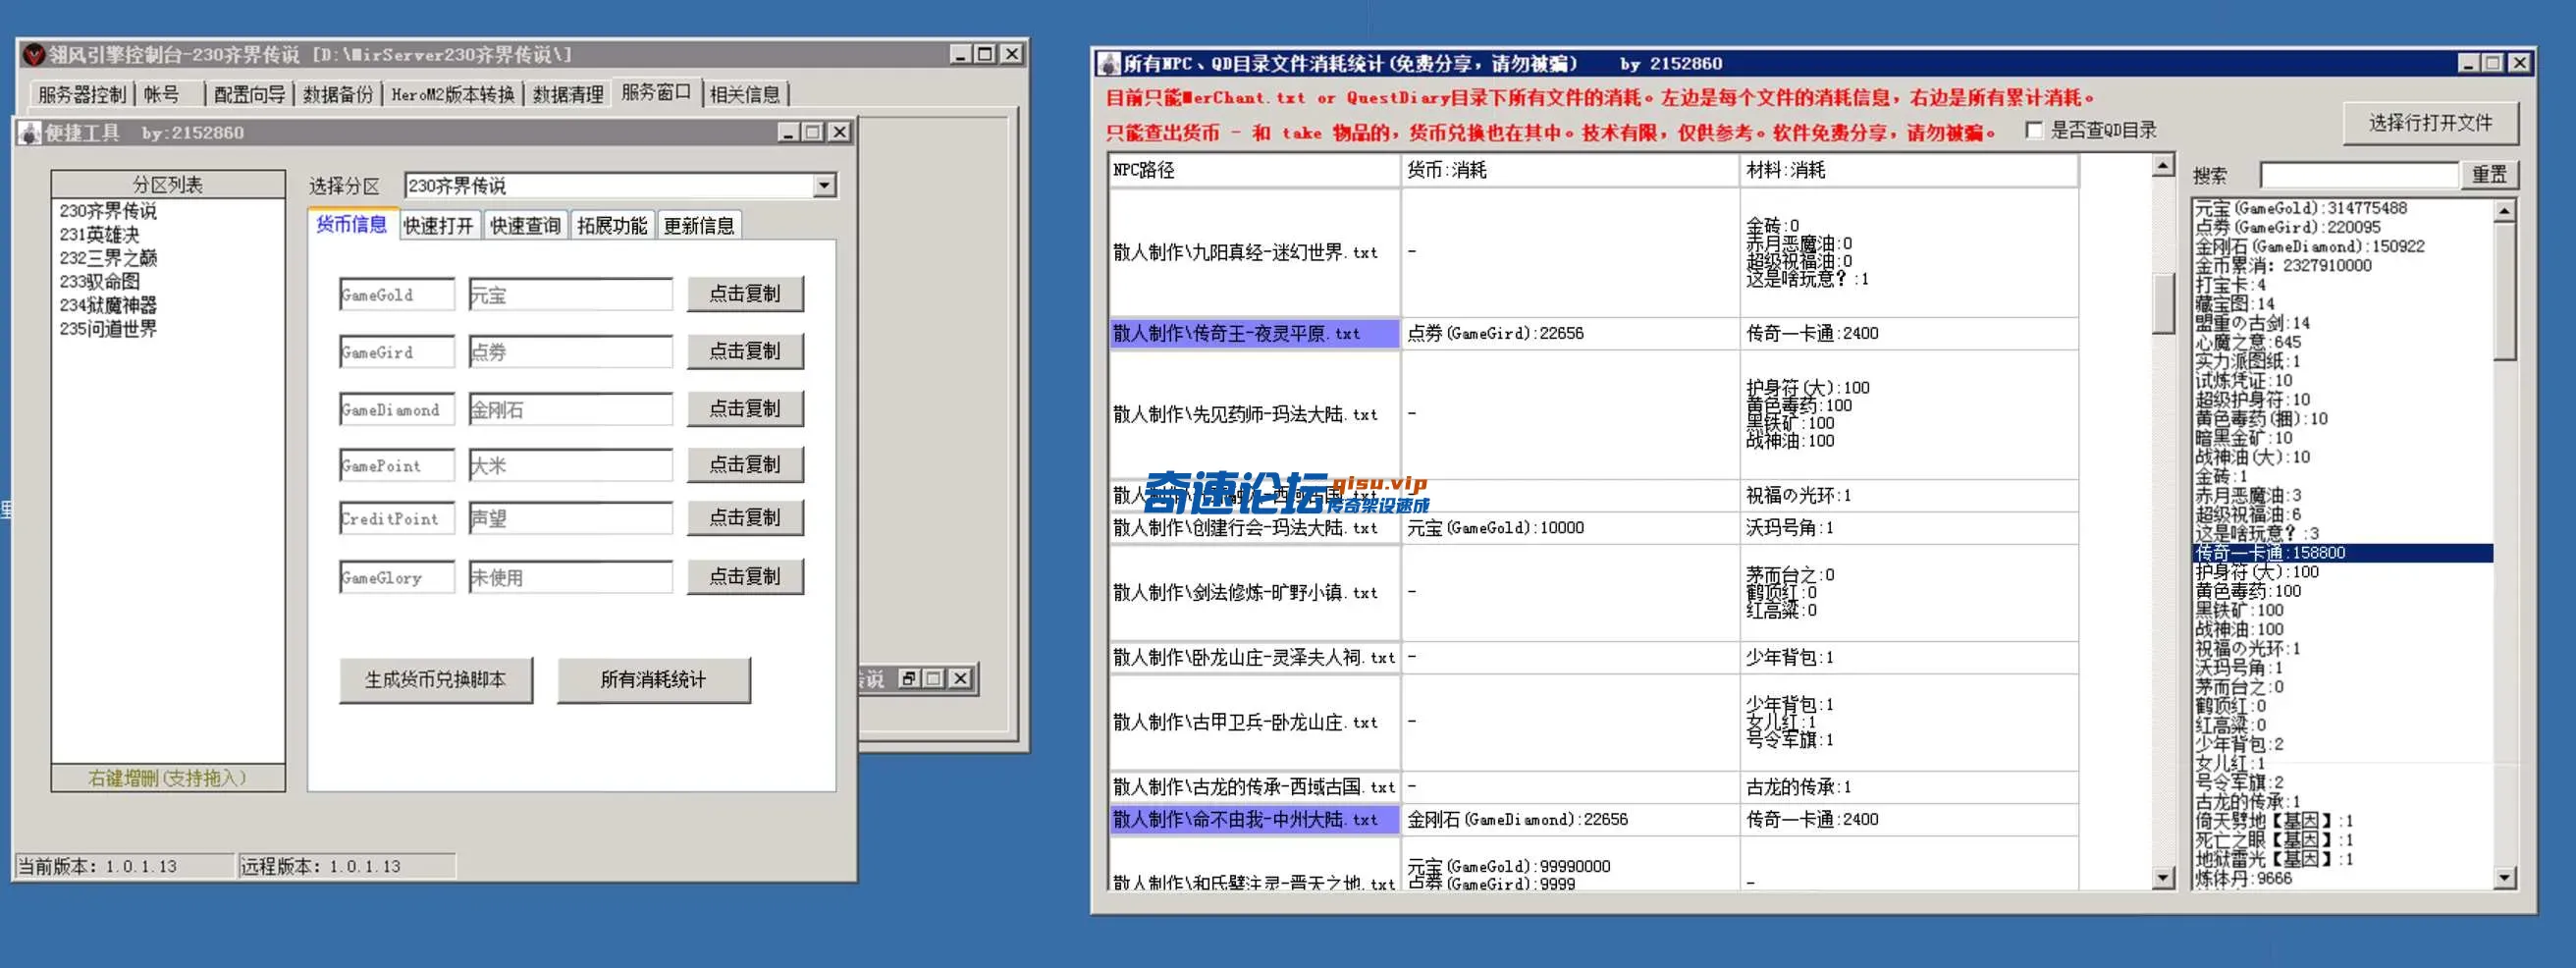The height and width of the screenshot is (968, 2576).
Task: Open the 拓展功能 tab
Action: (x=612, y=226)
